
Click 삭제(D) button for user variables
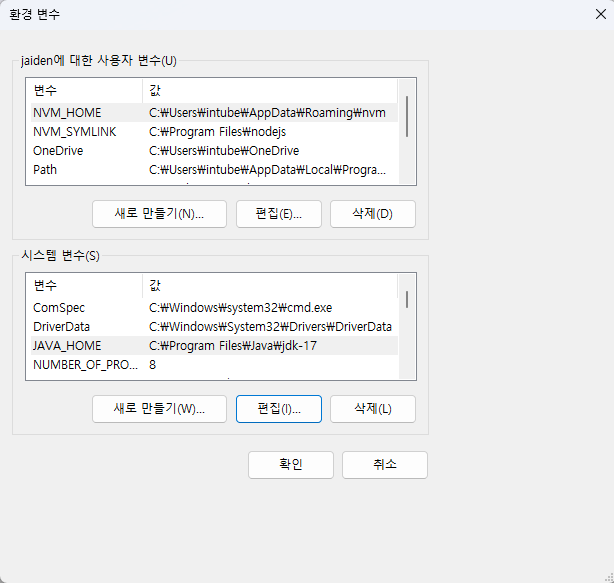click(x=373, y=214)
